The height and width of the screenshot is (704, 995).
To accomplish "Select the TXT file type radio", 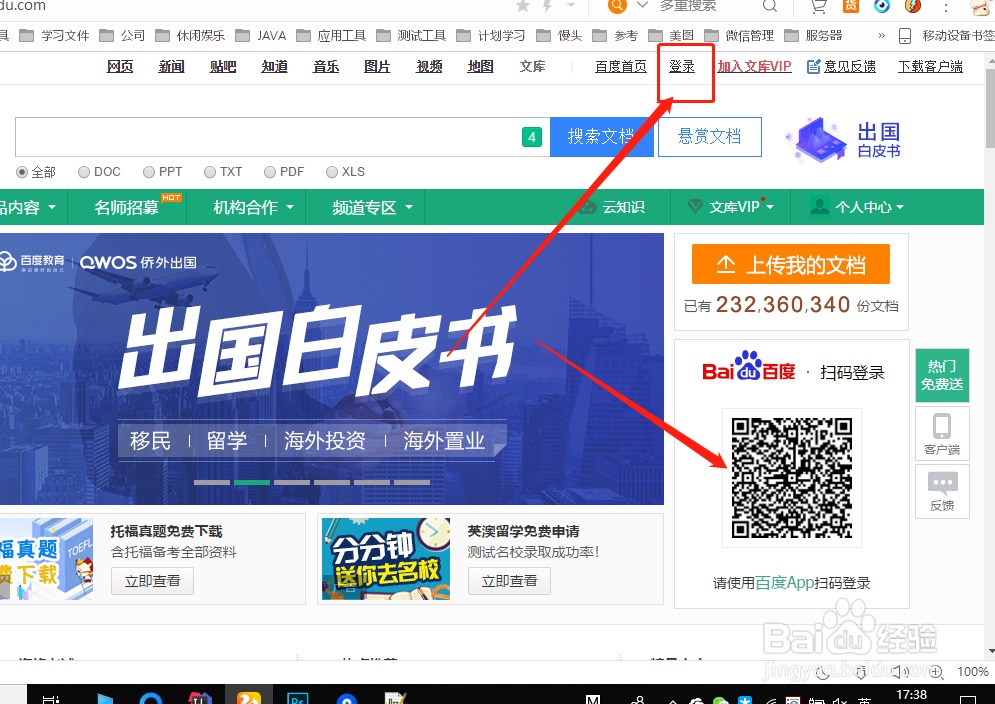I will (x=210, y=172).
